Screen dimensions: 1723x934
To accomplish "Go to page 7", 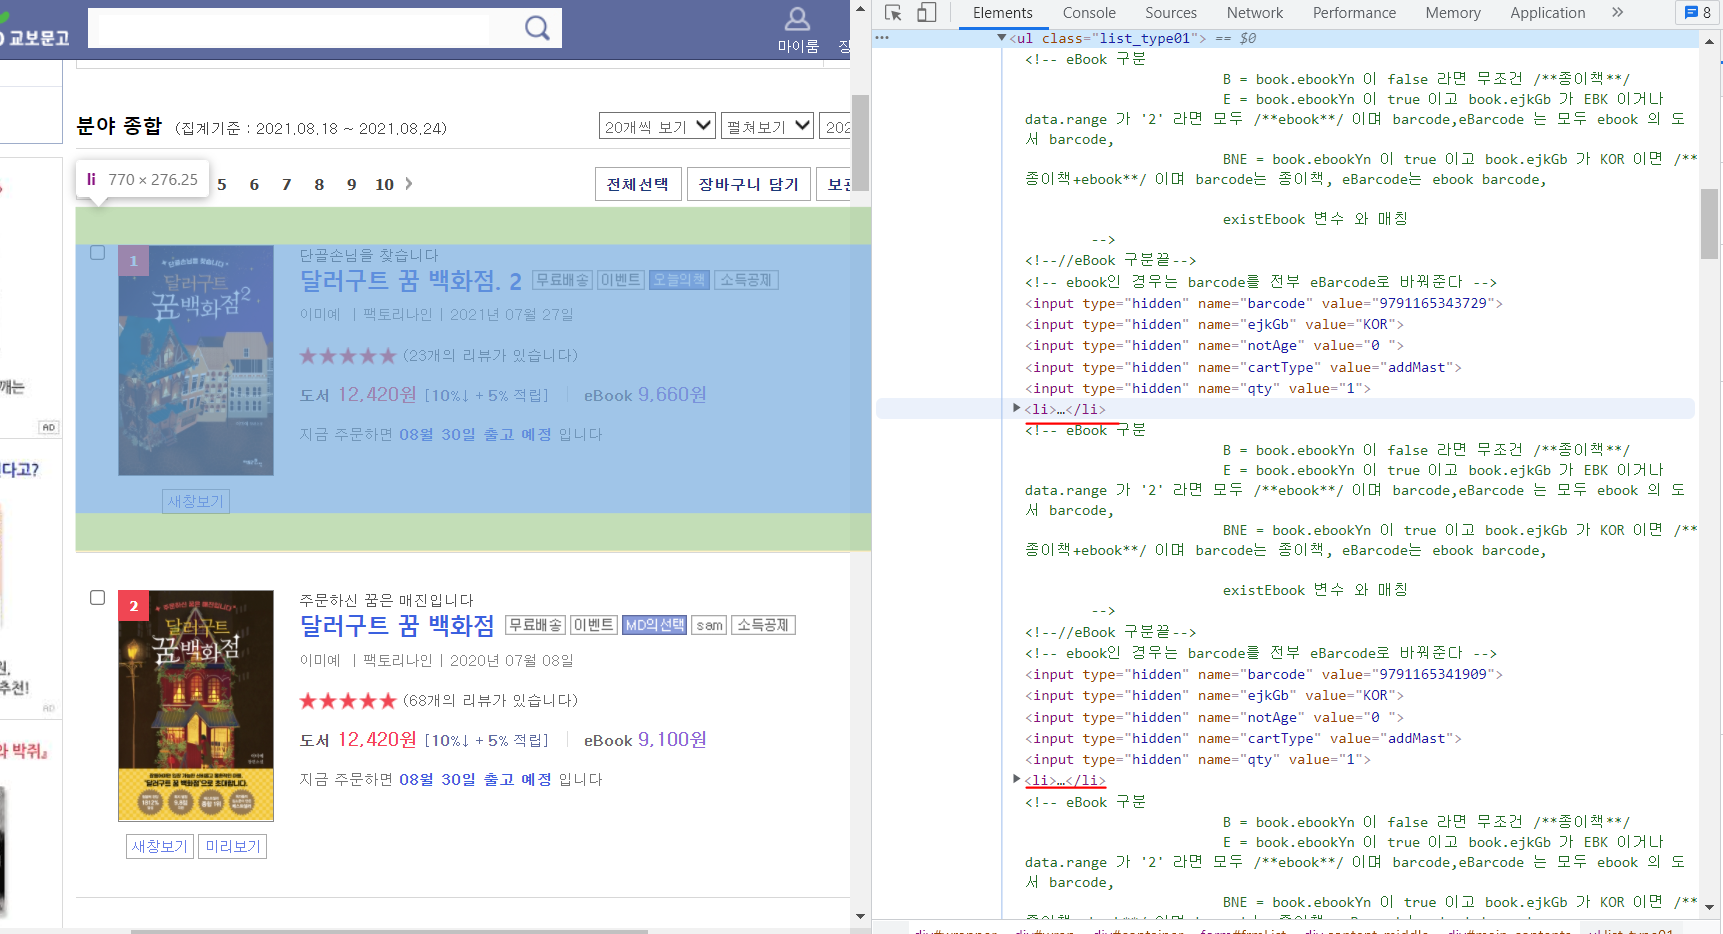I will pos(287,184).
